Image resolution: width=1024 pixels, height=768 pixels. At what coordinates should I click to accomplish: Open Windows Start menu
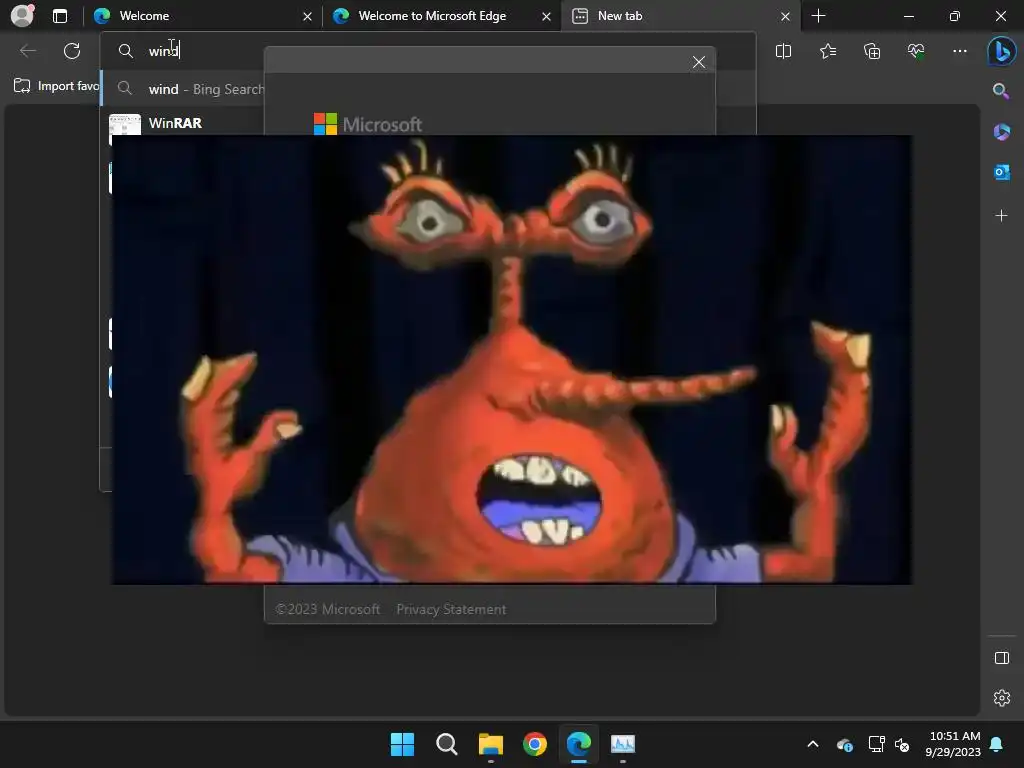click(402, 744)
